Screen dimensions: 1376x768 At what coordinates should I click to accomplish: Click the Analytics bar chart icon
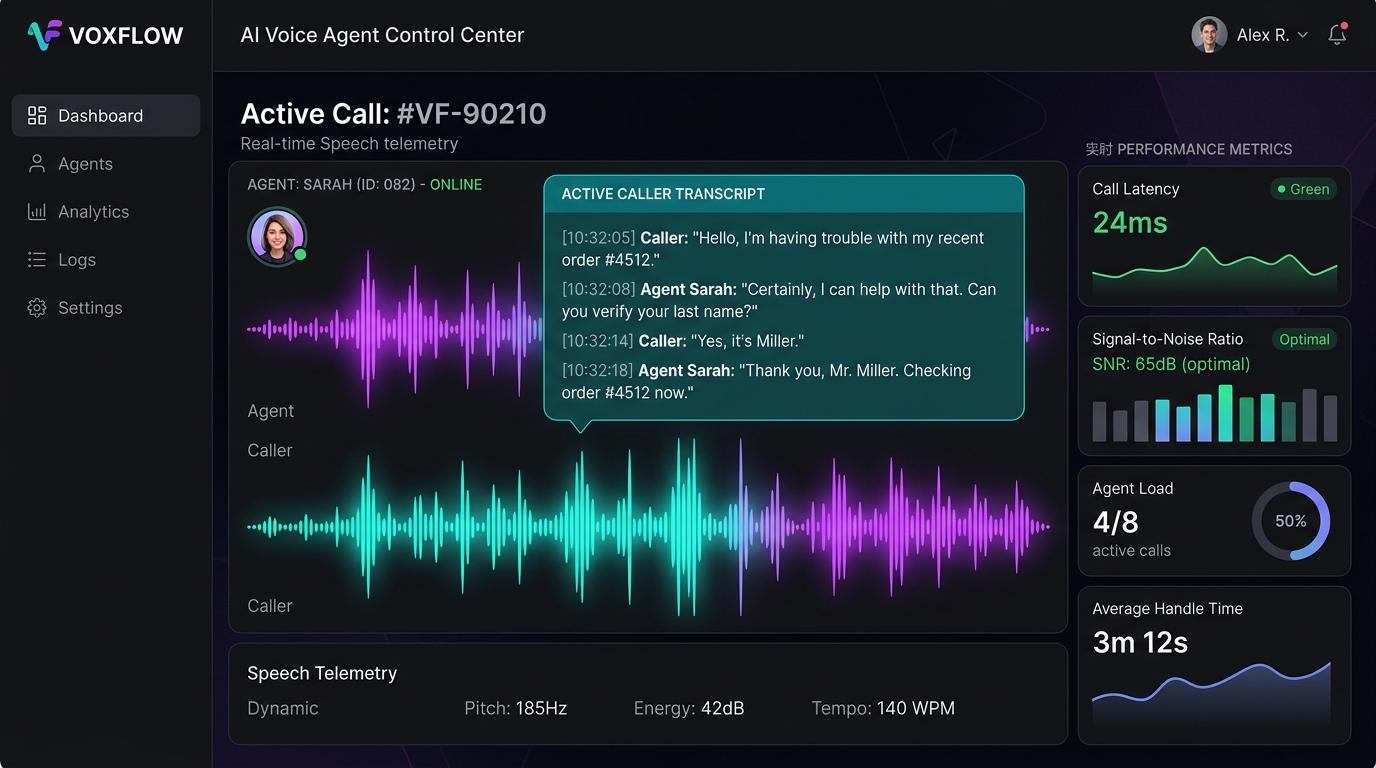pos(37,211)
